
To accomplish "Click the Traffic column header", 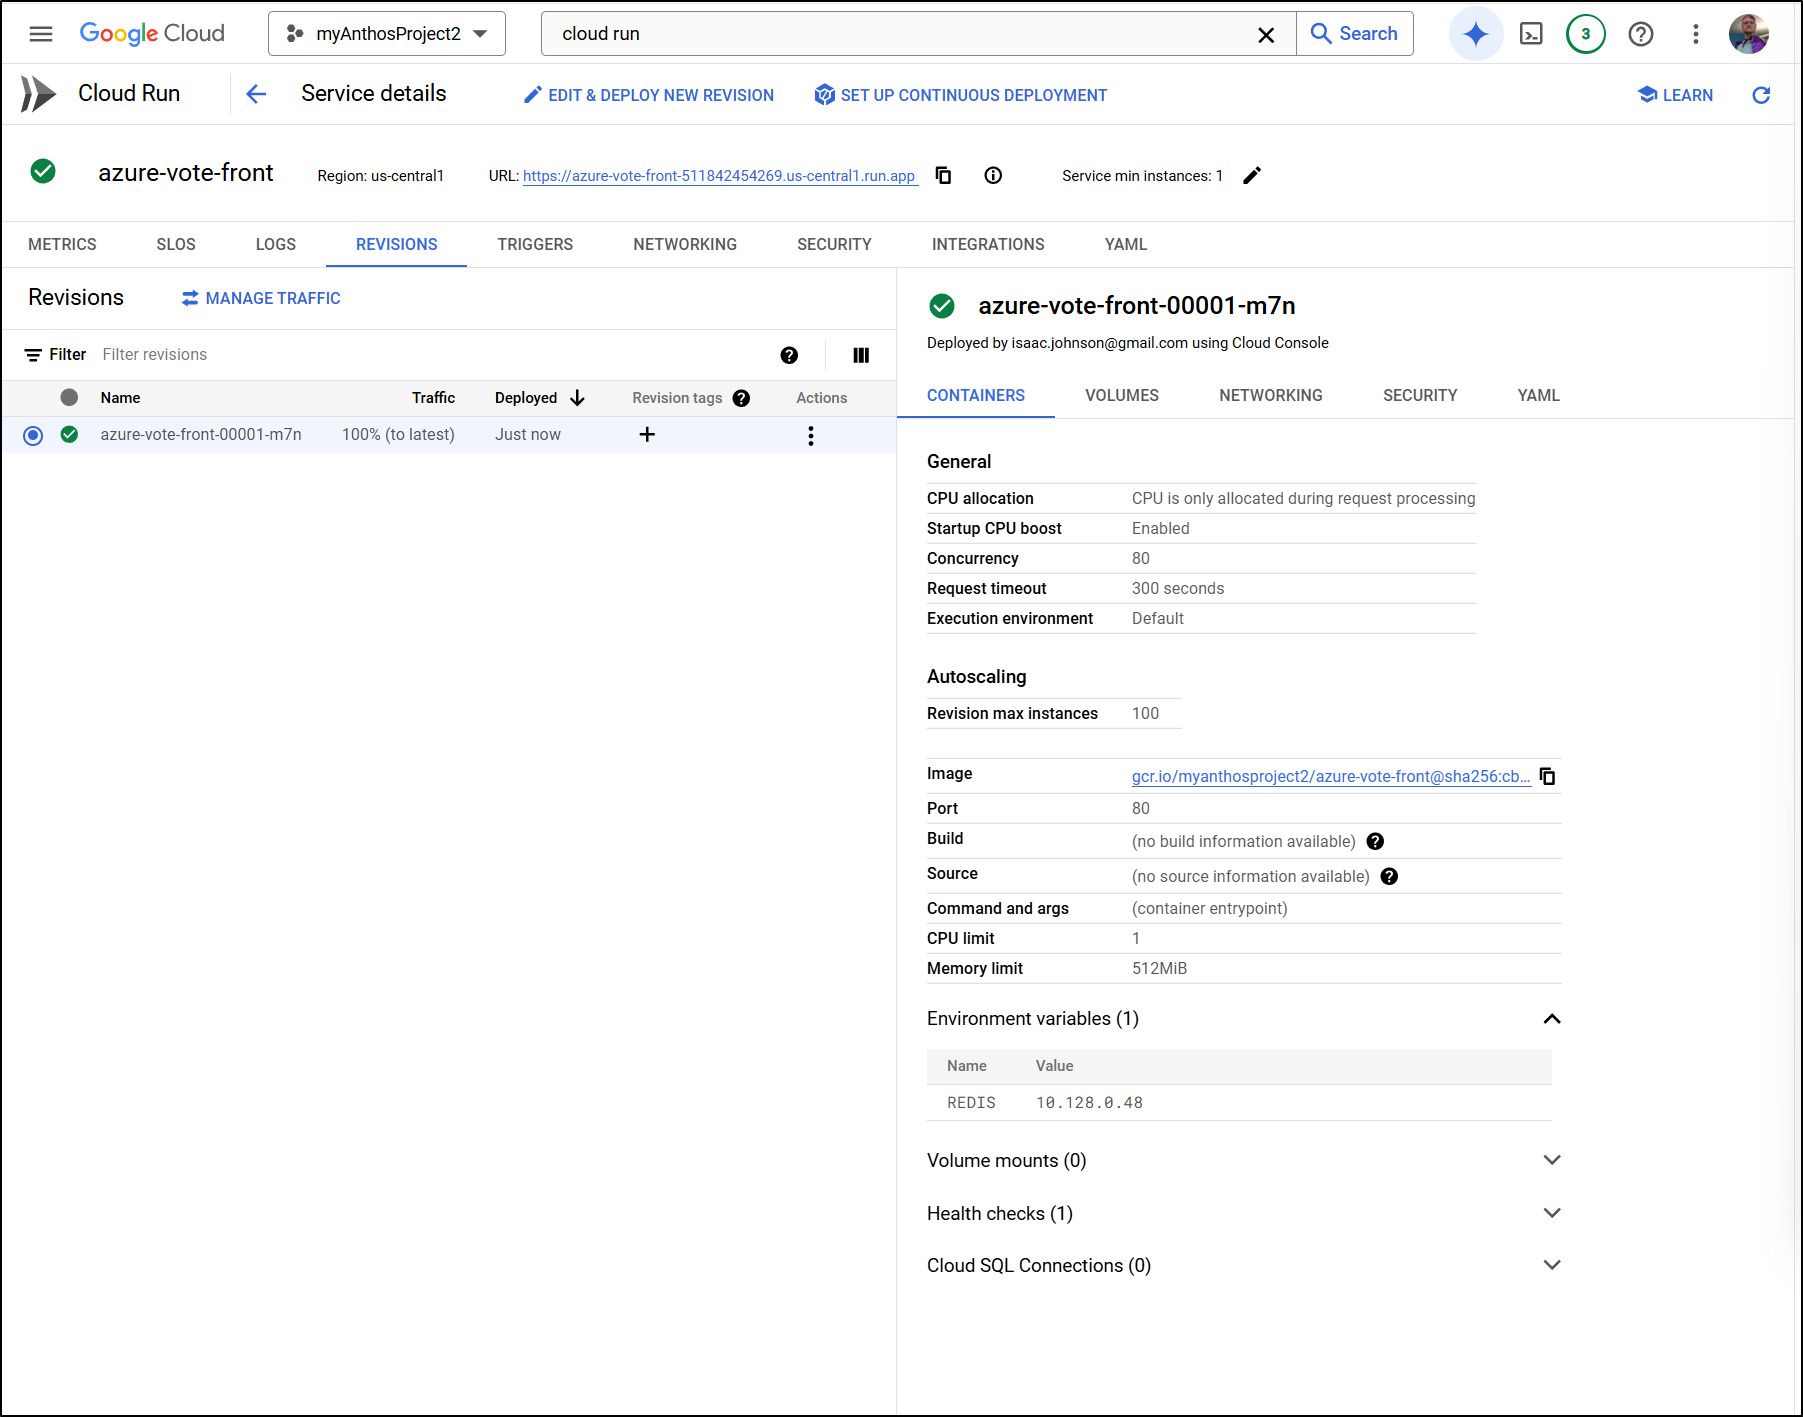I will 433,398.
